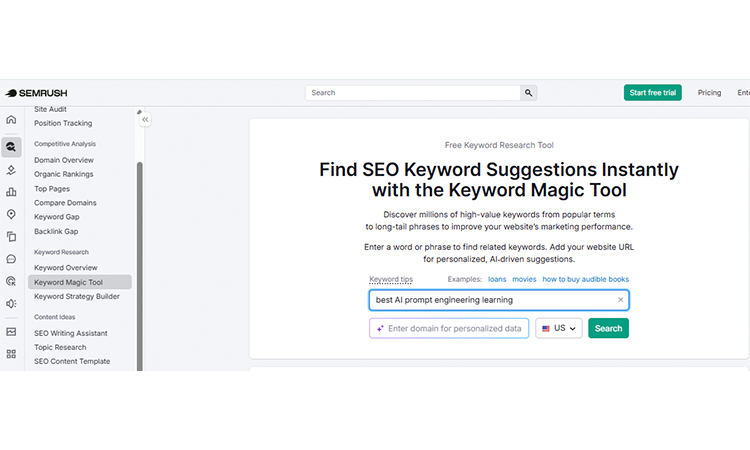Viewport: 750px width, 450px height.
Task: Click the top Search input field
Action: click(413, 93)
